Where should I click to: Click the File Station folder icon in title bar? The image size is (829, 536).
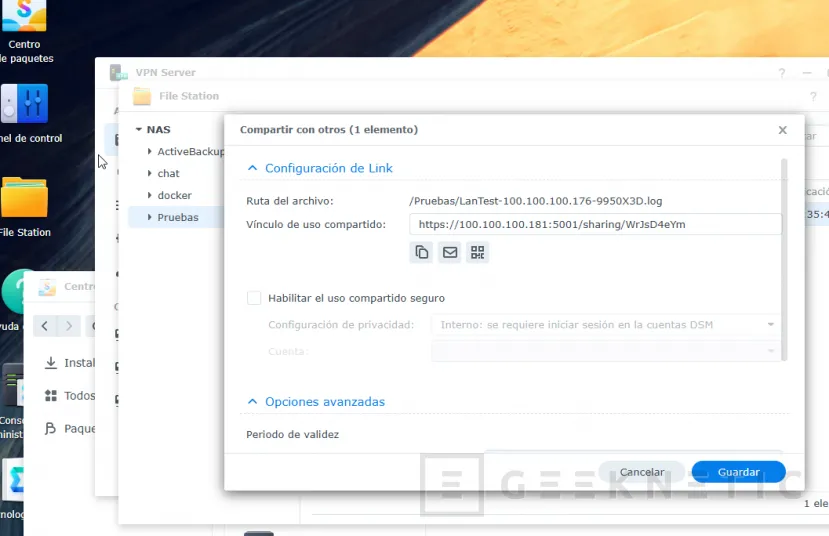point(142,96)
